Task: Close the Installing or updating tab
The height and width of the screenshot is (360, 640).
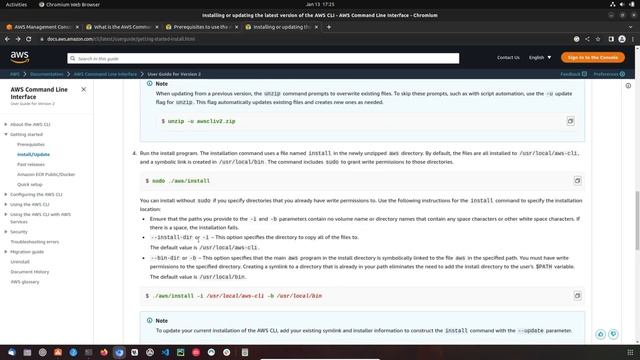Action: click(x=316, y=27)
